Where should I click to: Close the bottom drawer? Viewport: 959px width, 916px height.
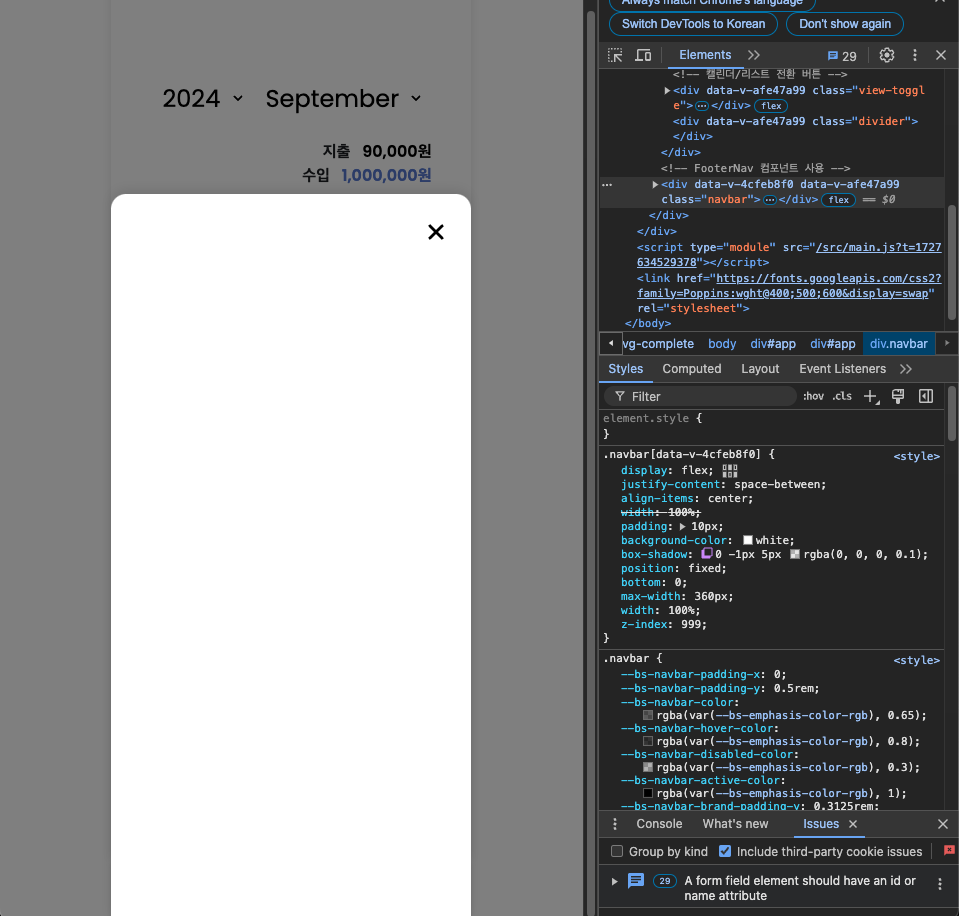coord(942,824)
